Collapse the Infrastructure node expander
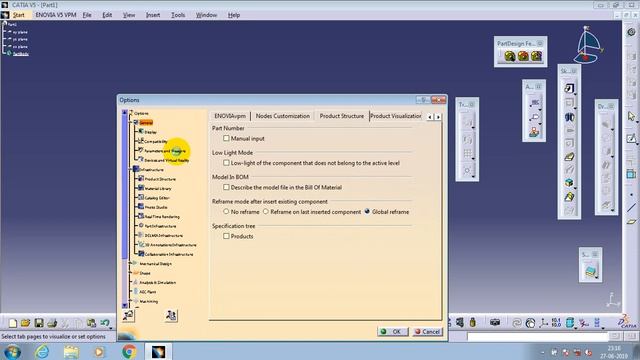This screenshot has width=640, height=360. tap(131, 169)
